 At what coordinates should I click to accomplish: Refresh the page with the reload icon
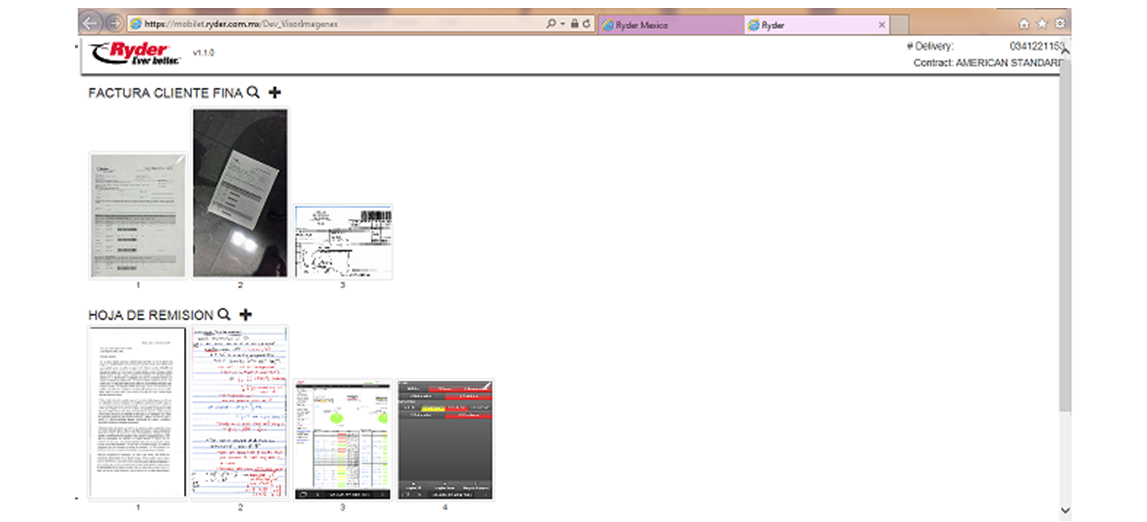587,24
